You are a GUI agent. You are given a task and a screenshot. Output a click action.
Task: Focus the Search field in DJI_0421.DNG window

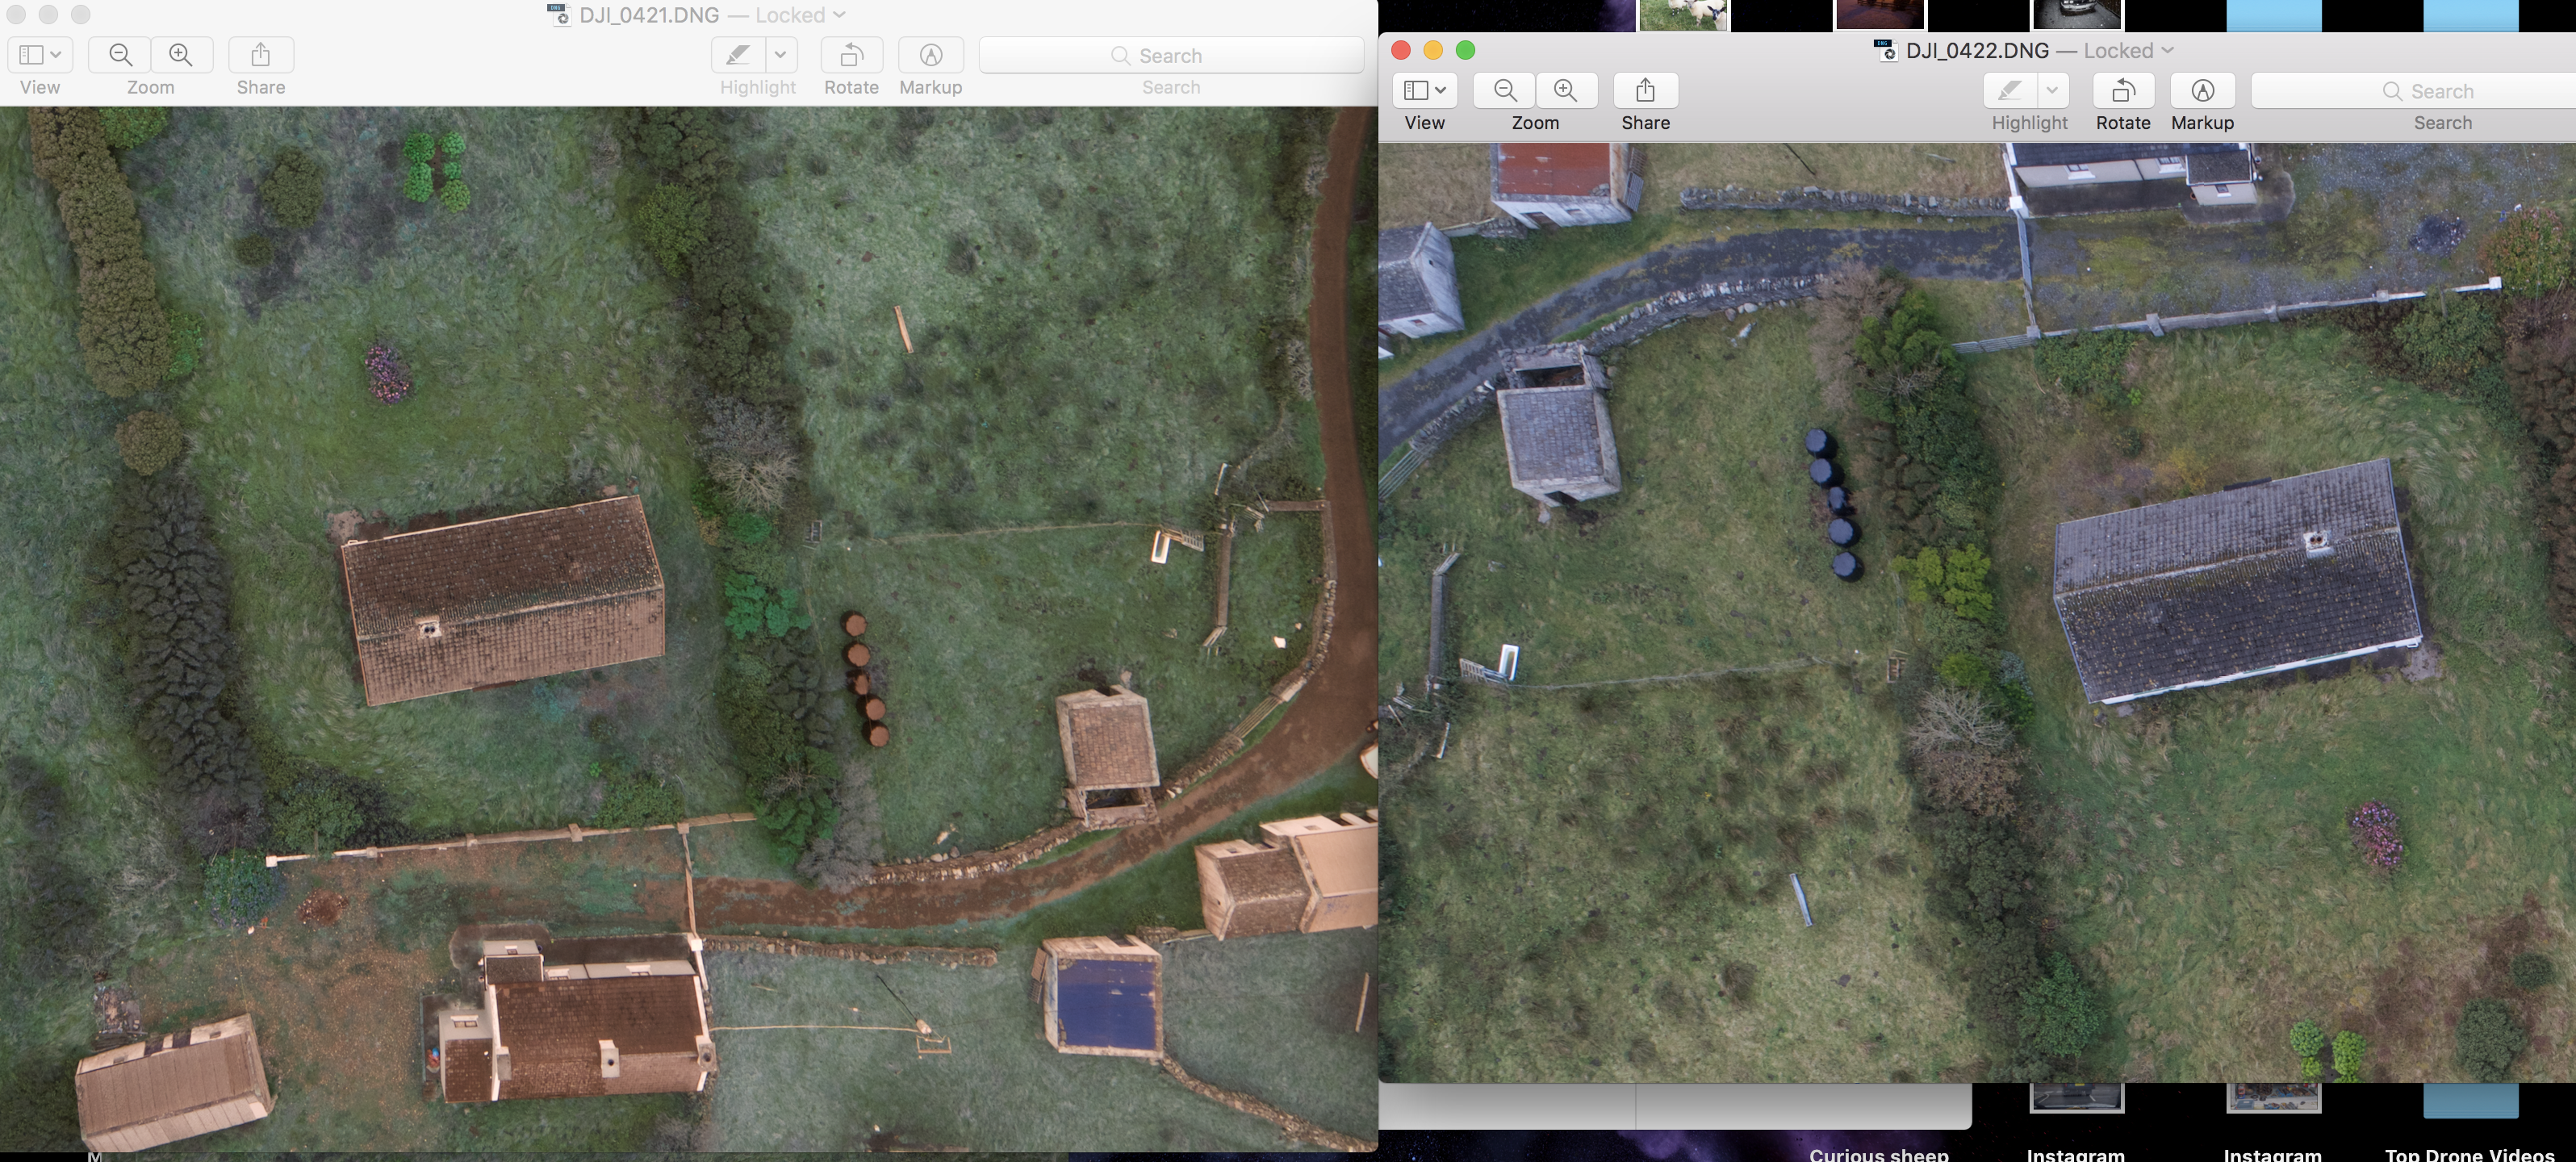tap(1171, 55)
